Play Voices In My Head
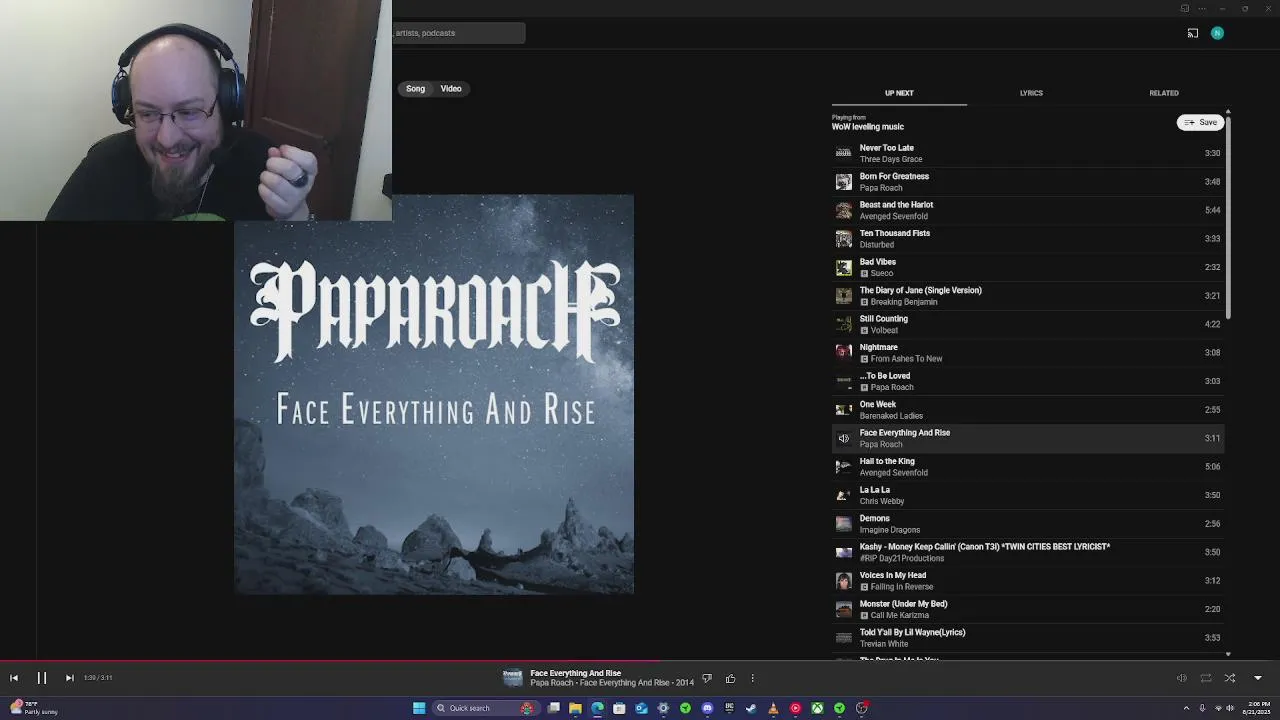This screenshot has height=720, width=1280. [x=1028, y=581]
